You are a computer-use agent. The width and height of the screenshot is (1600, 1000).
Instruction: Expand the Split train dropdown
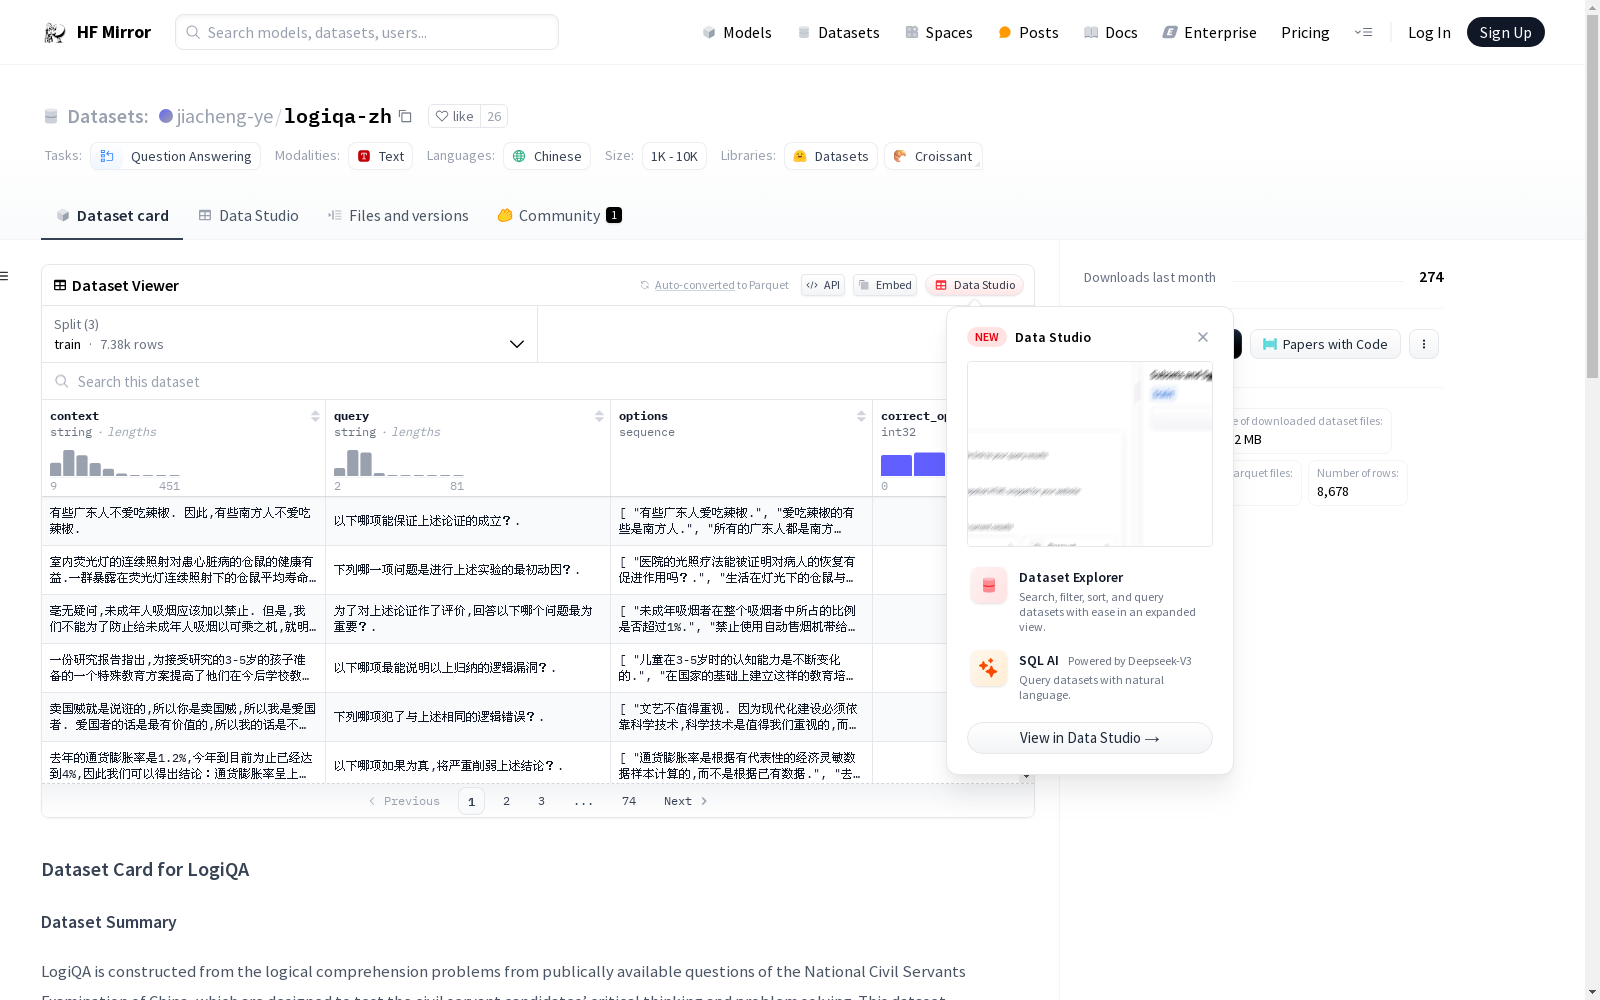[x=289, y=334]
